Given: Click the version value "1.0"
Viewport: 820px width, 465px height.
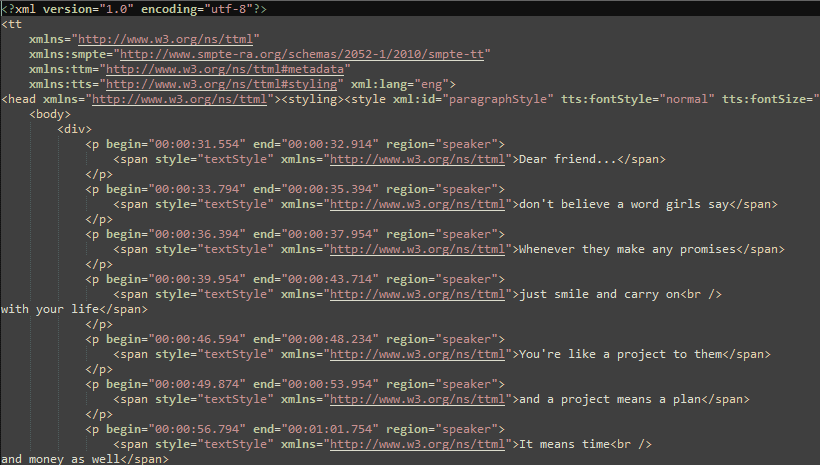Looking at the screenshot, I should 117,9.
